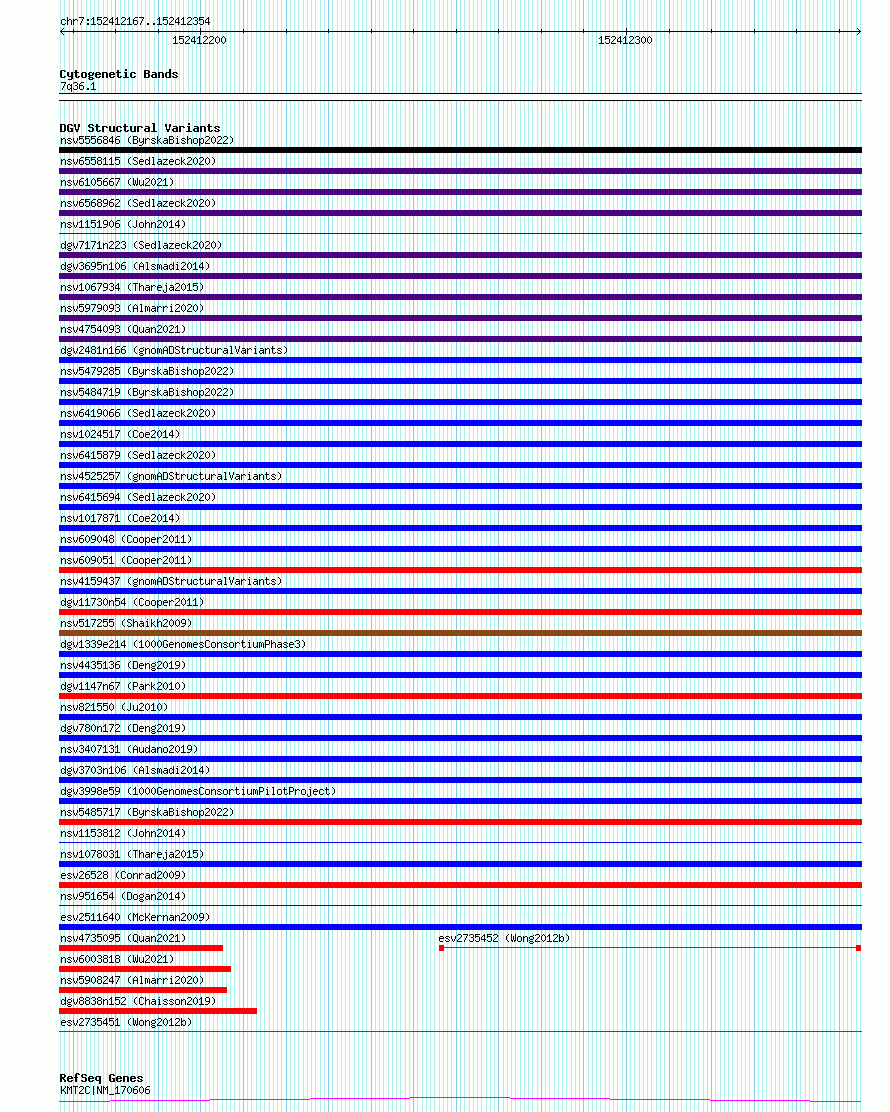Open esv26528 (Conrad2009) variant
The width and height of the screenshot is (890, 1112).
coord(123,876)
